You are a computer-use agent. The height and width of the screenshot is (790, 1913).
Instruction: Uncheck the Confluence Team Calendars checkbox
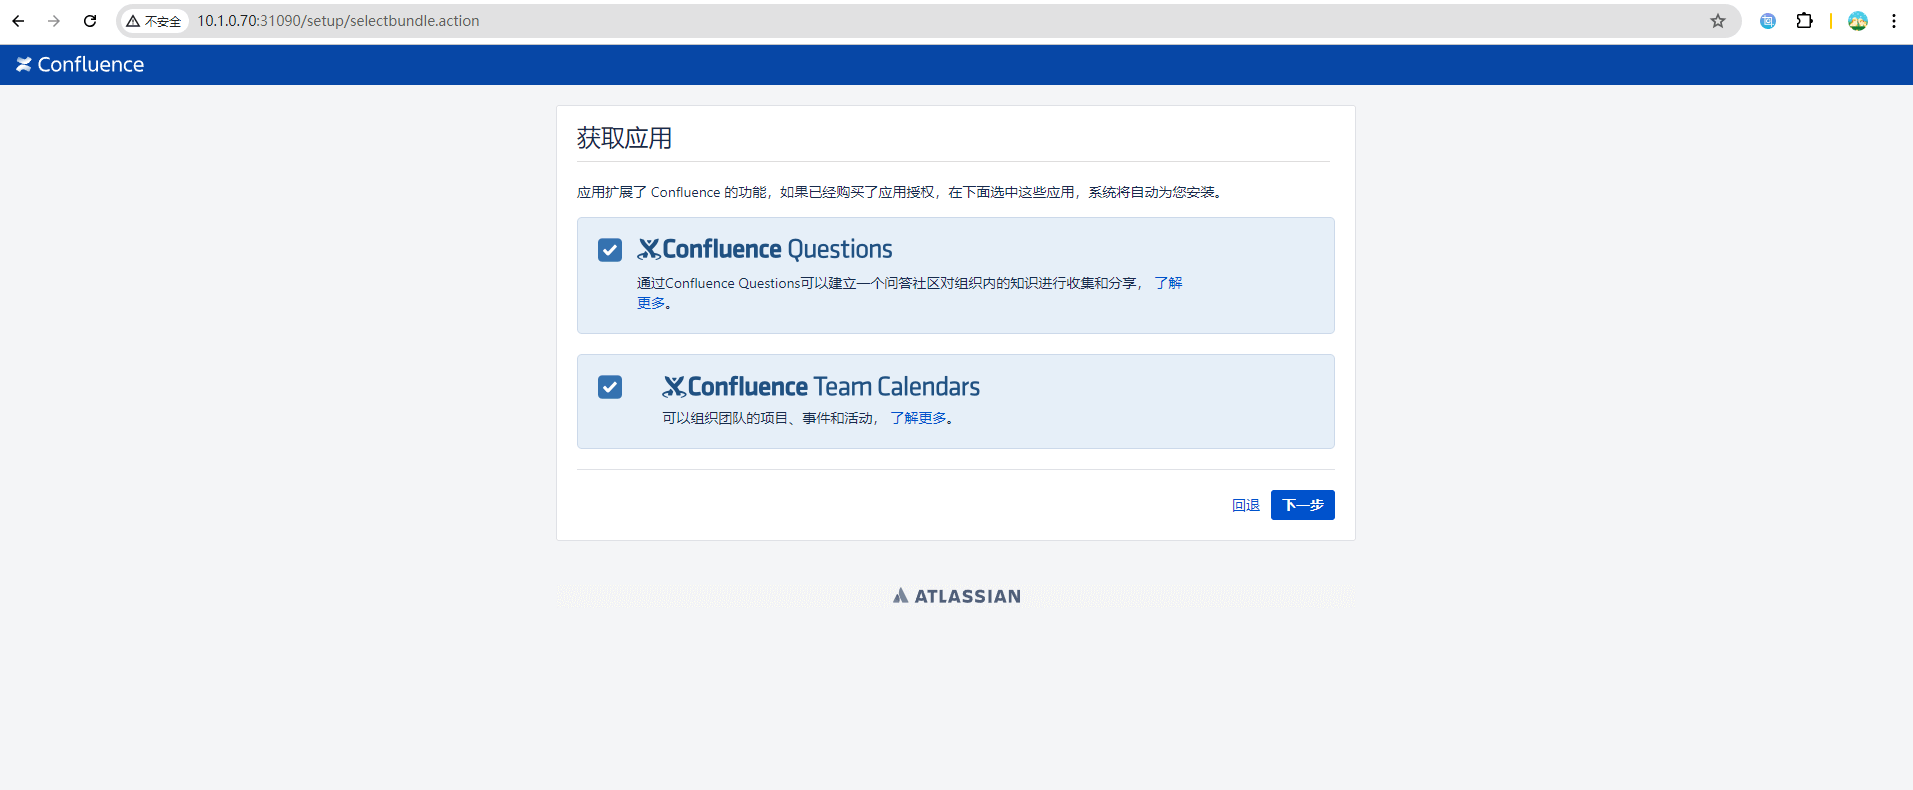(610, 387)
